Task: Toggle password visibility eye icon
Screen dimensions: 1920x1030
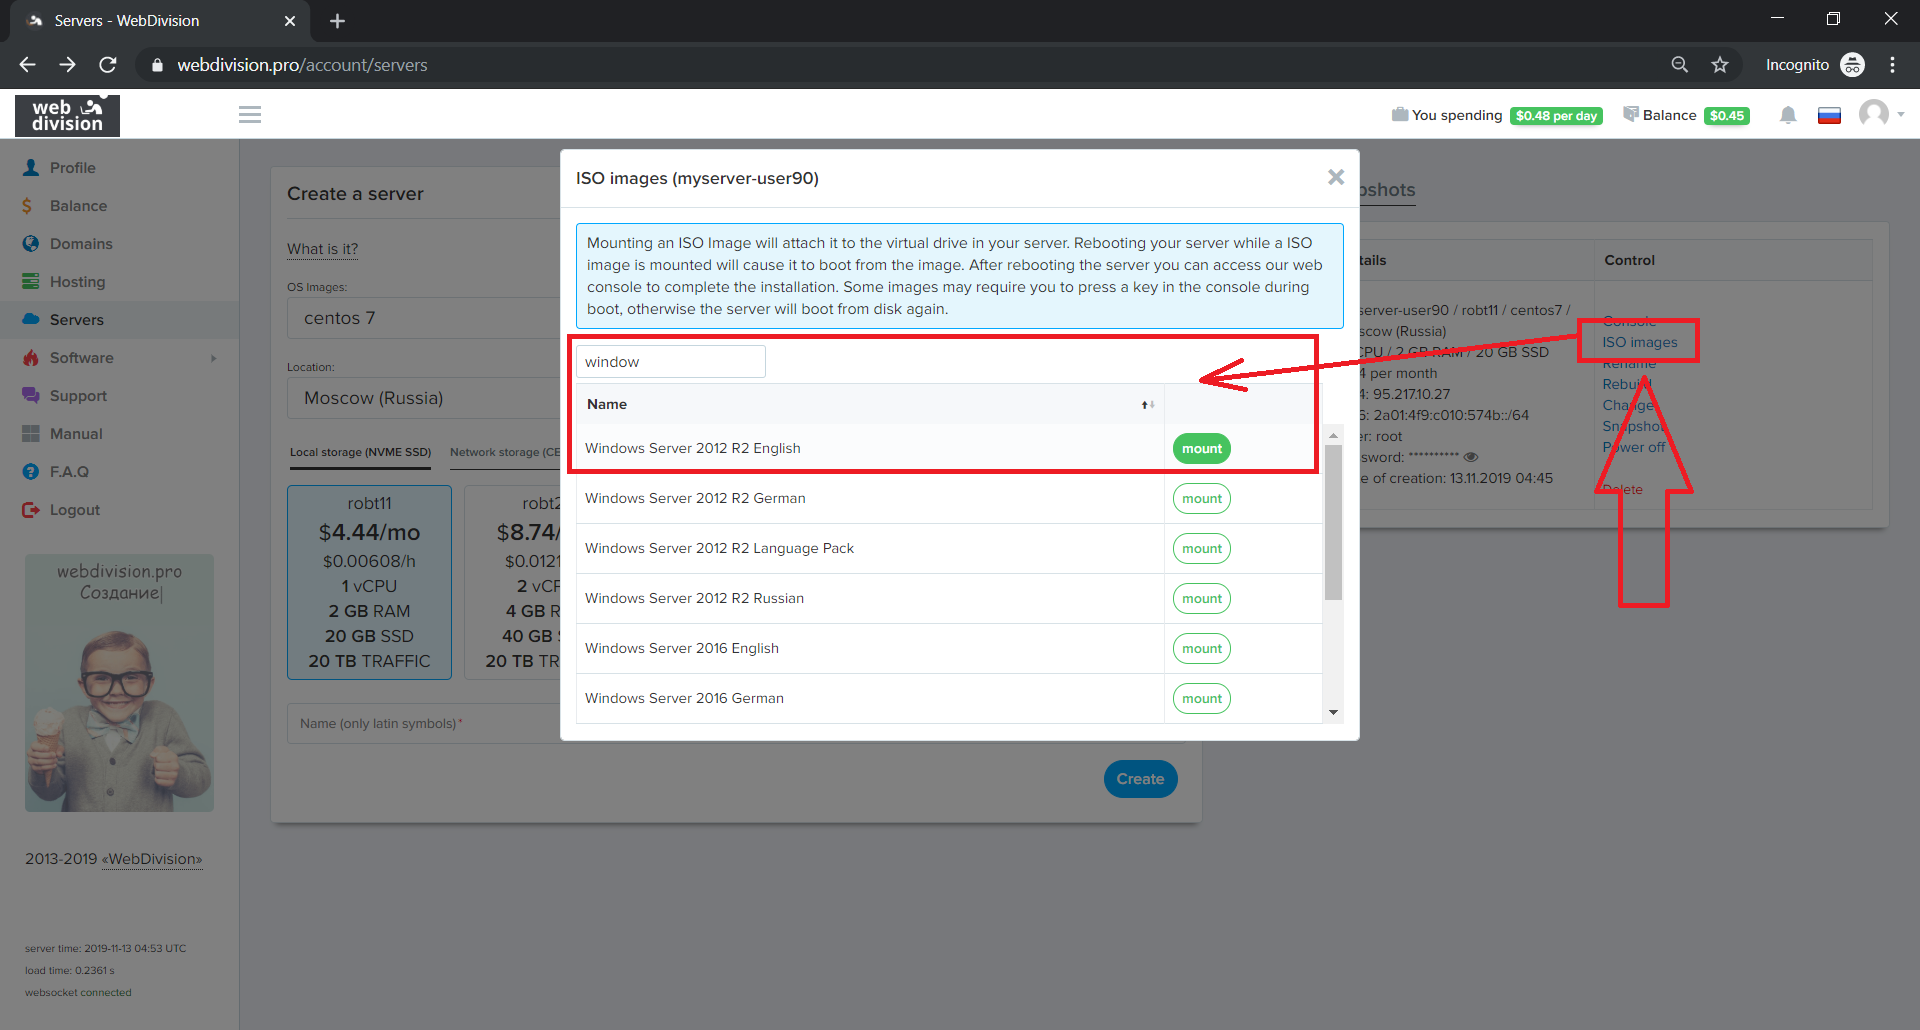Action: 1471,457
